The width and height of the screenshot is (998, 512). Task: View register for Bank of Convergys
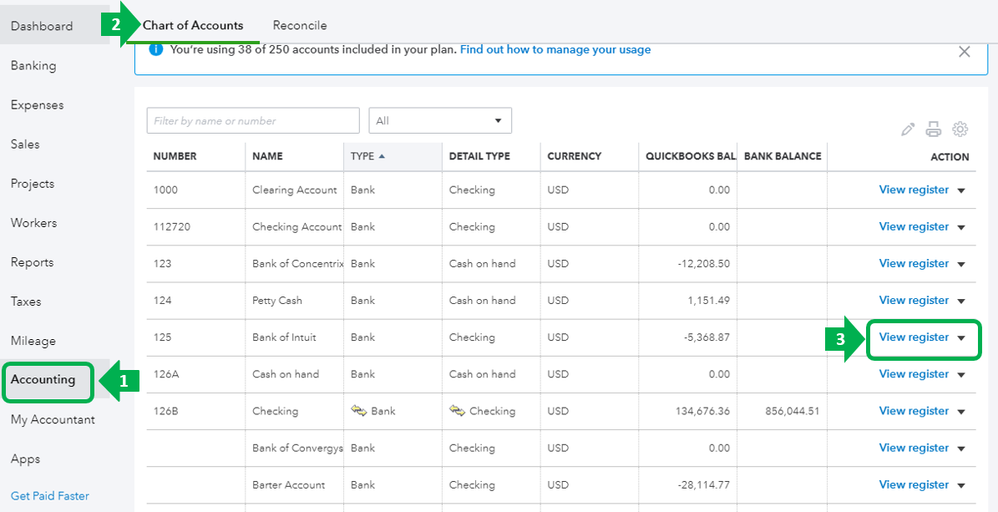pos(913,448)
